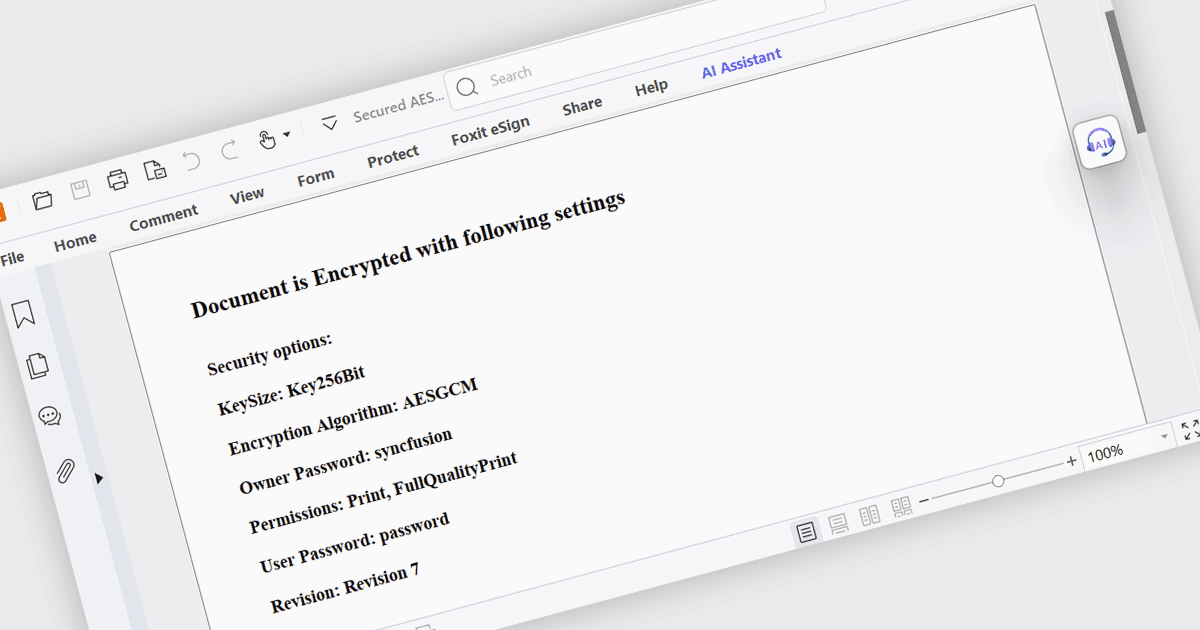Open the Foxit eSign tab
This screenshot has width=1200, height=630.
[490, 131]
